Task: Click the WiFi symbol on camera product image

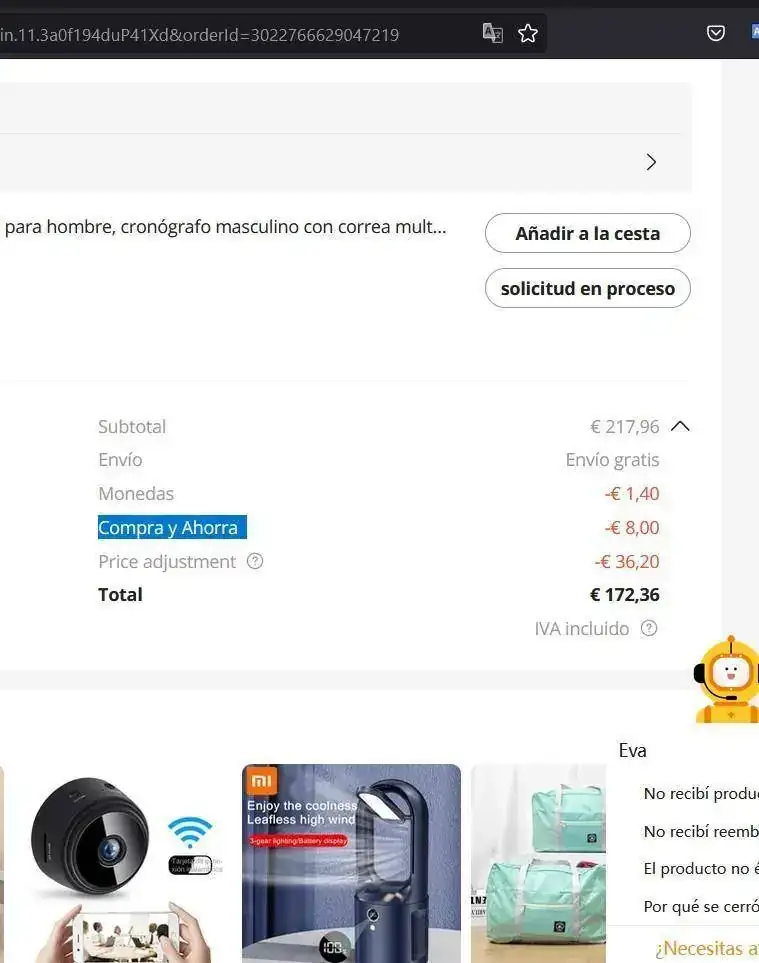Action: 190,832
